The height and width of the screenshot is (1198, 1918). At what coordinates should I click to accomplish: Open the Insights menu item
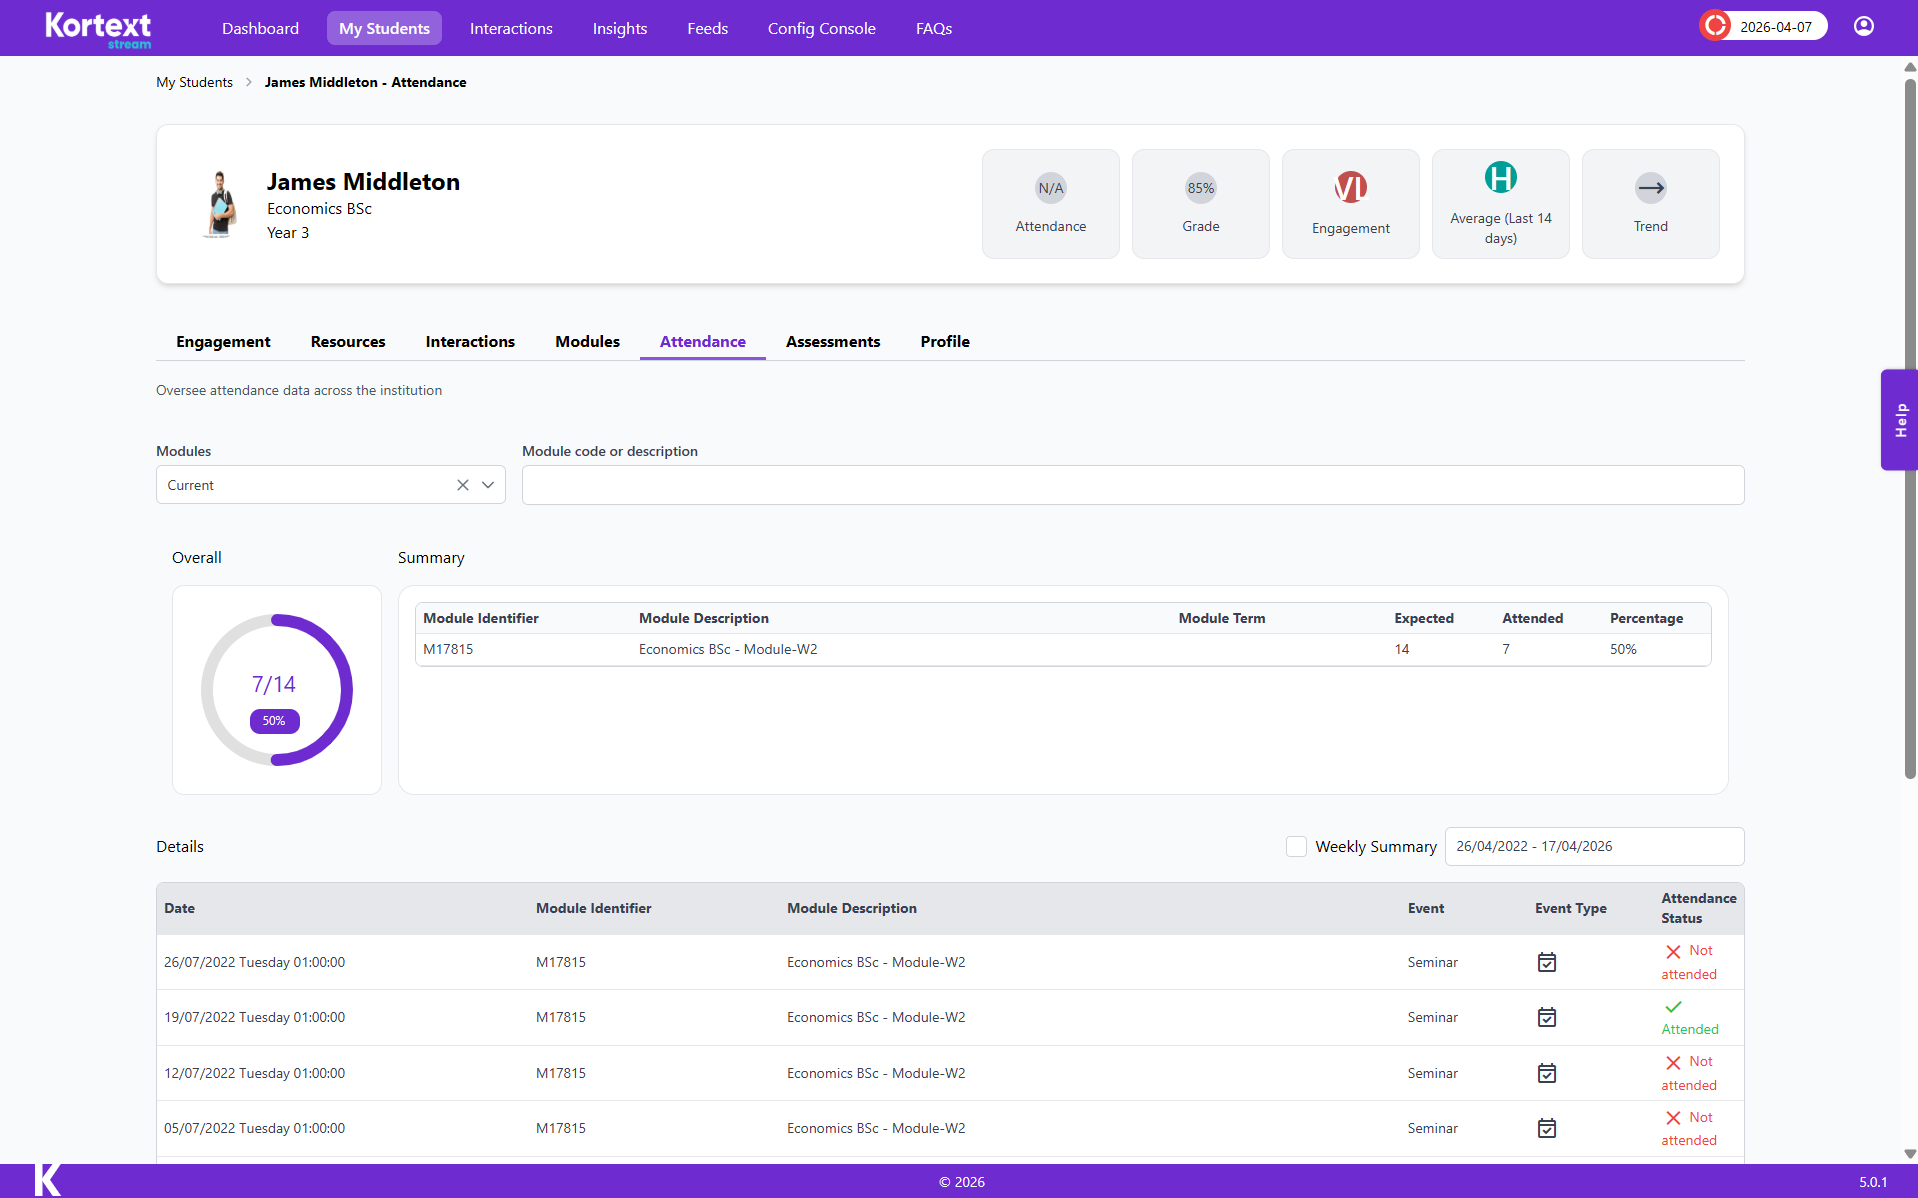point(619,28)
